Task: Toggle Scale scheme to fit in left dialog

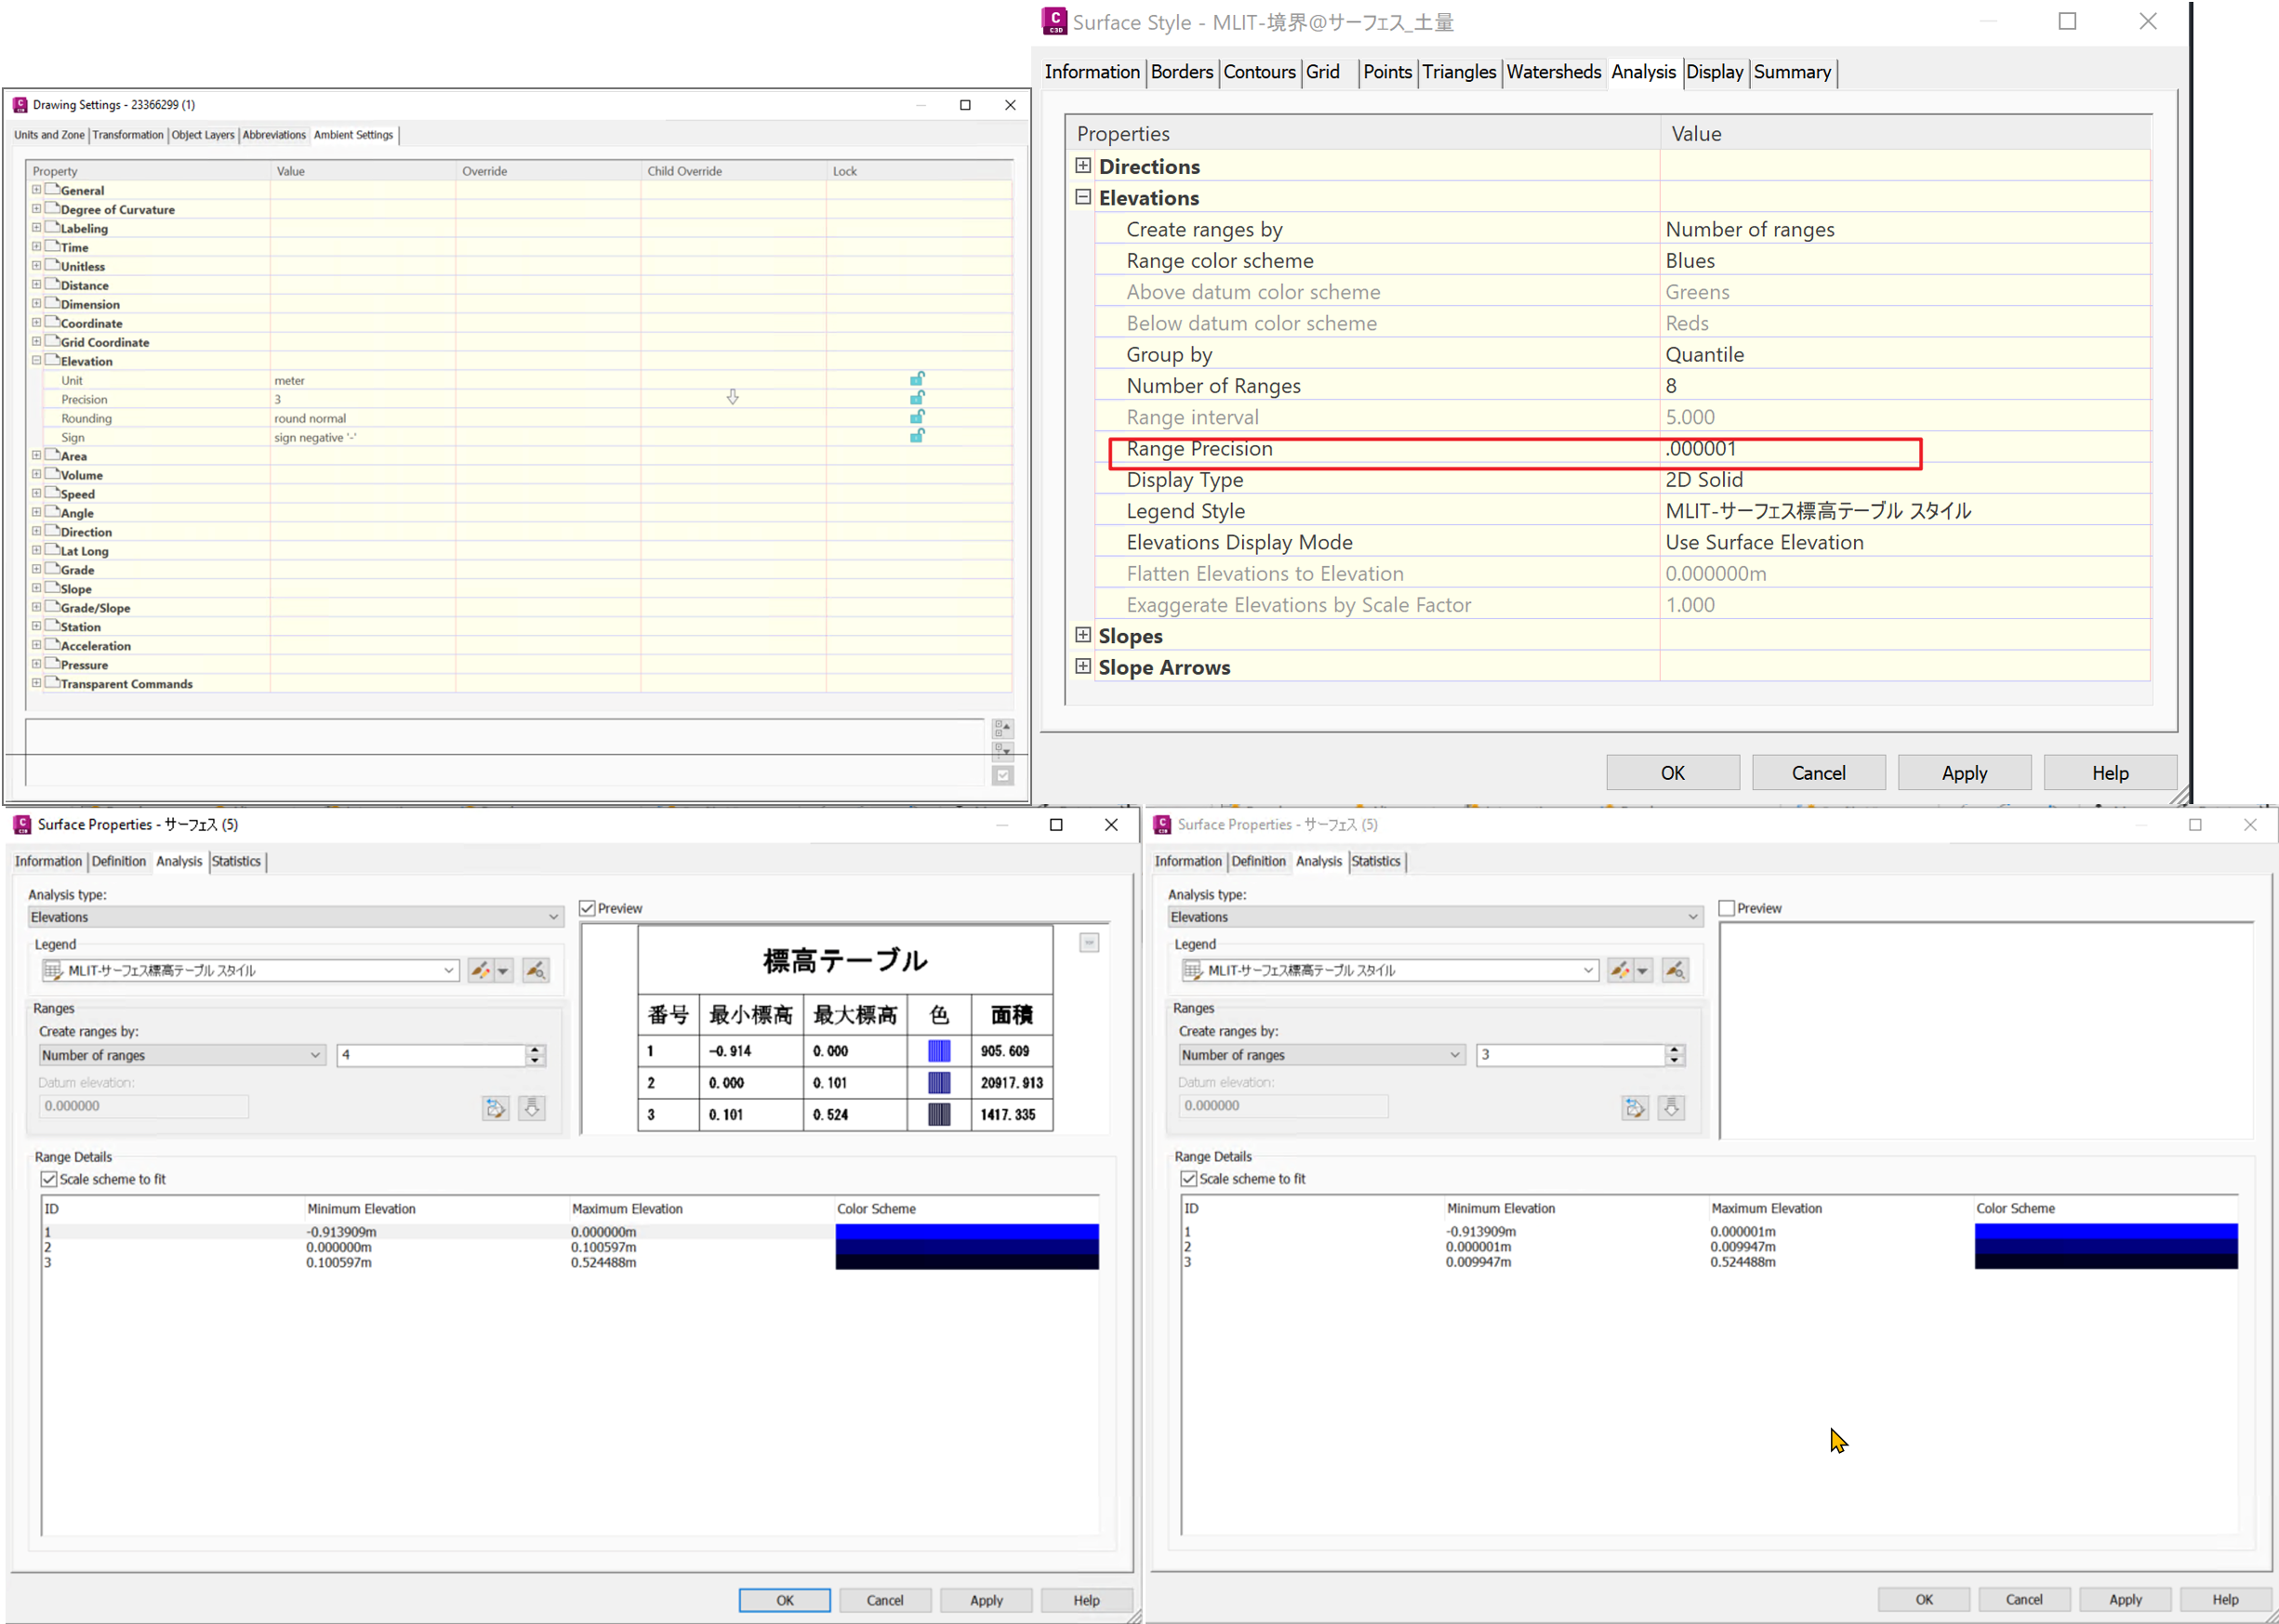Action: point(49,1179)
